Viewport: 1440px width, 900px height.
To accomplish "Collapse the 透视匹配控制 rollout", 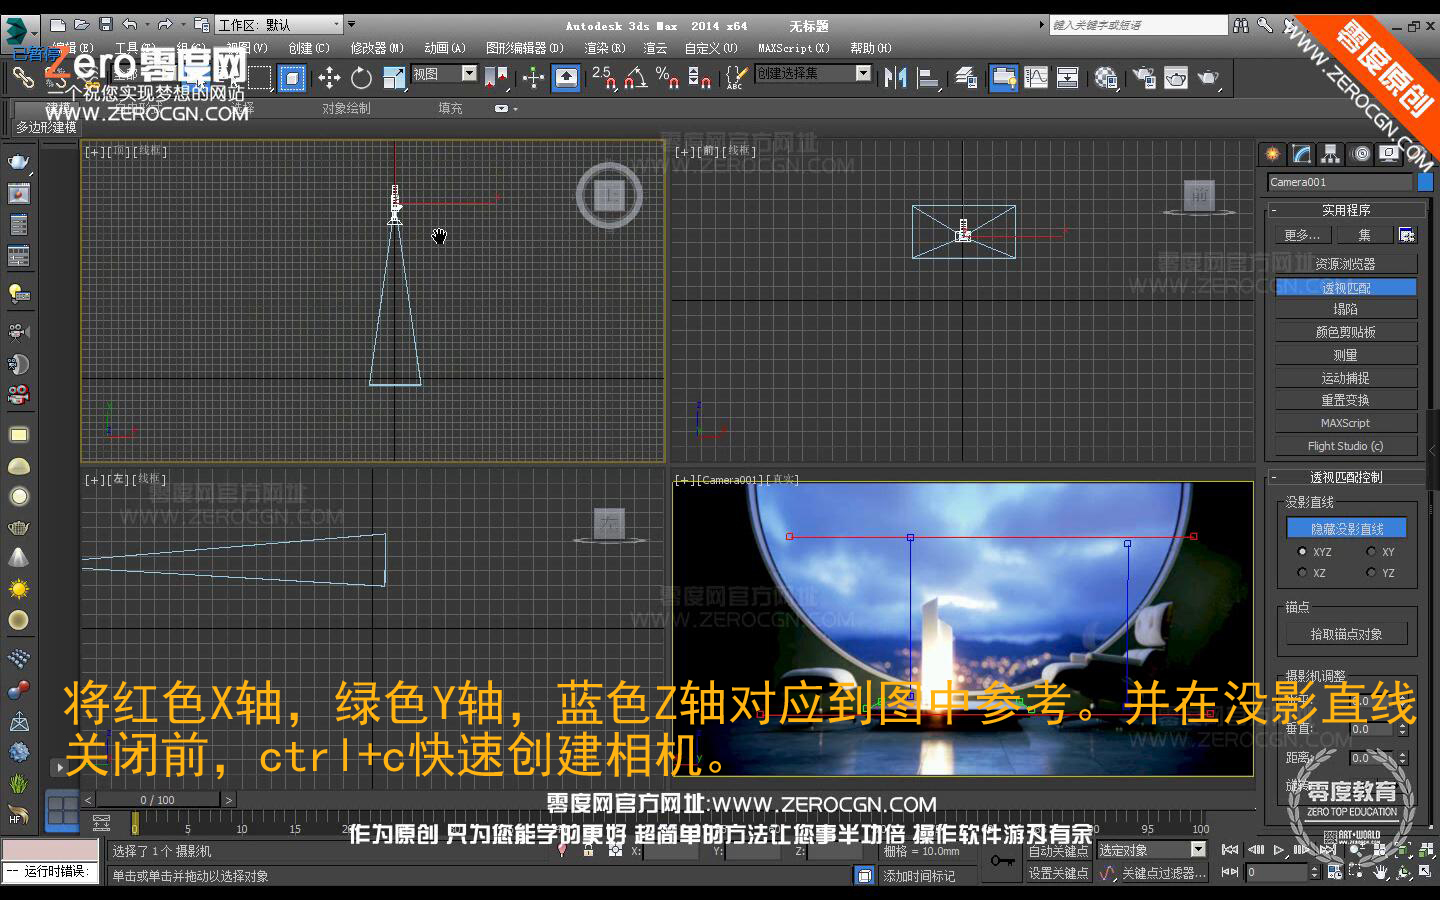I will tap(1346, 477).
